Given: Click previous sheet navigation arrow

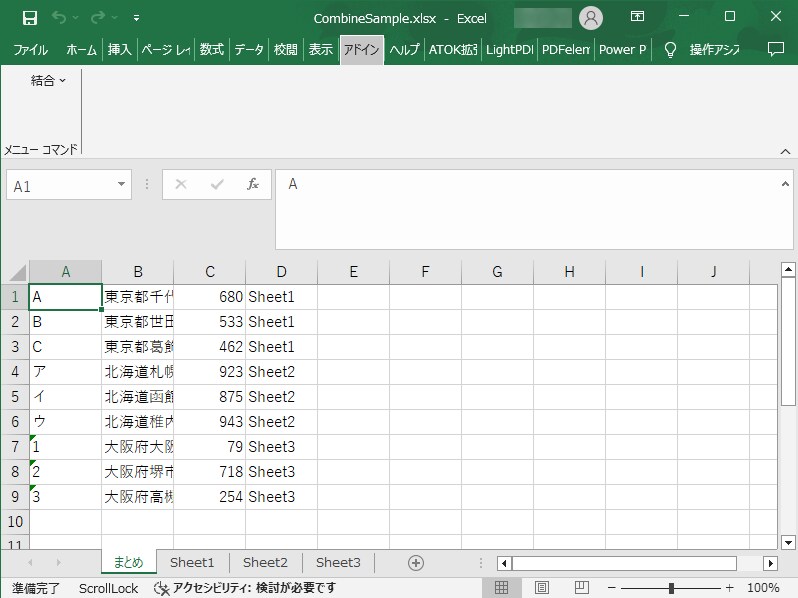Looking at the screenshot, I should pos(31,562).
